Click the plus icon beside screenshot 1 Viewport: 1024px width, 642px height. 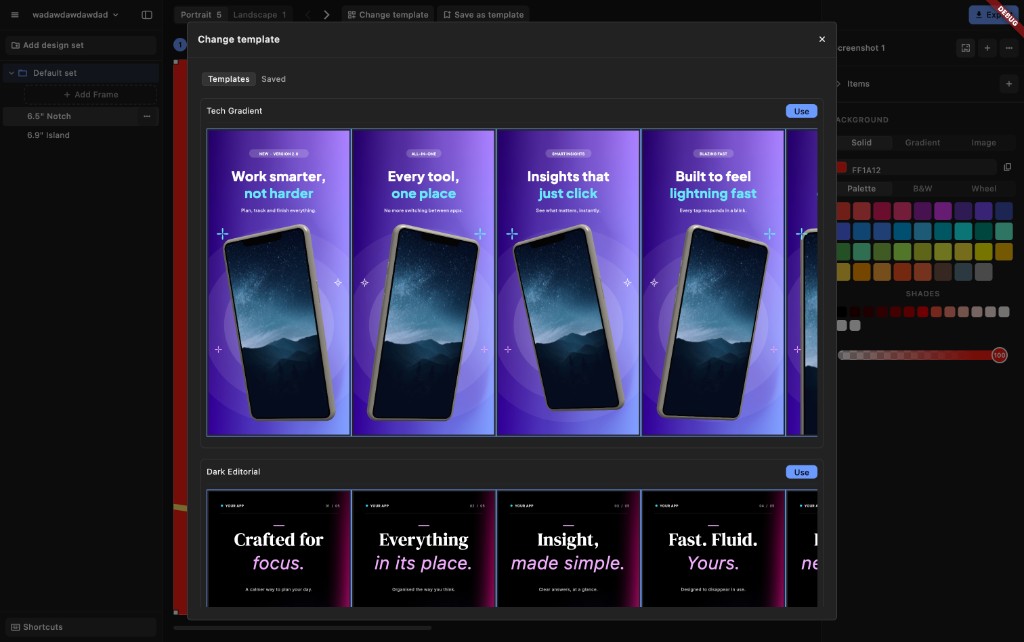pos(987,48)
